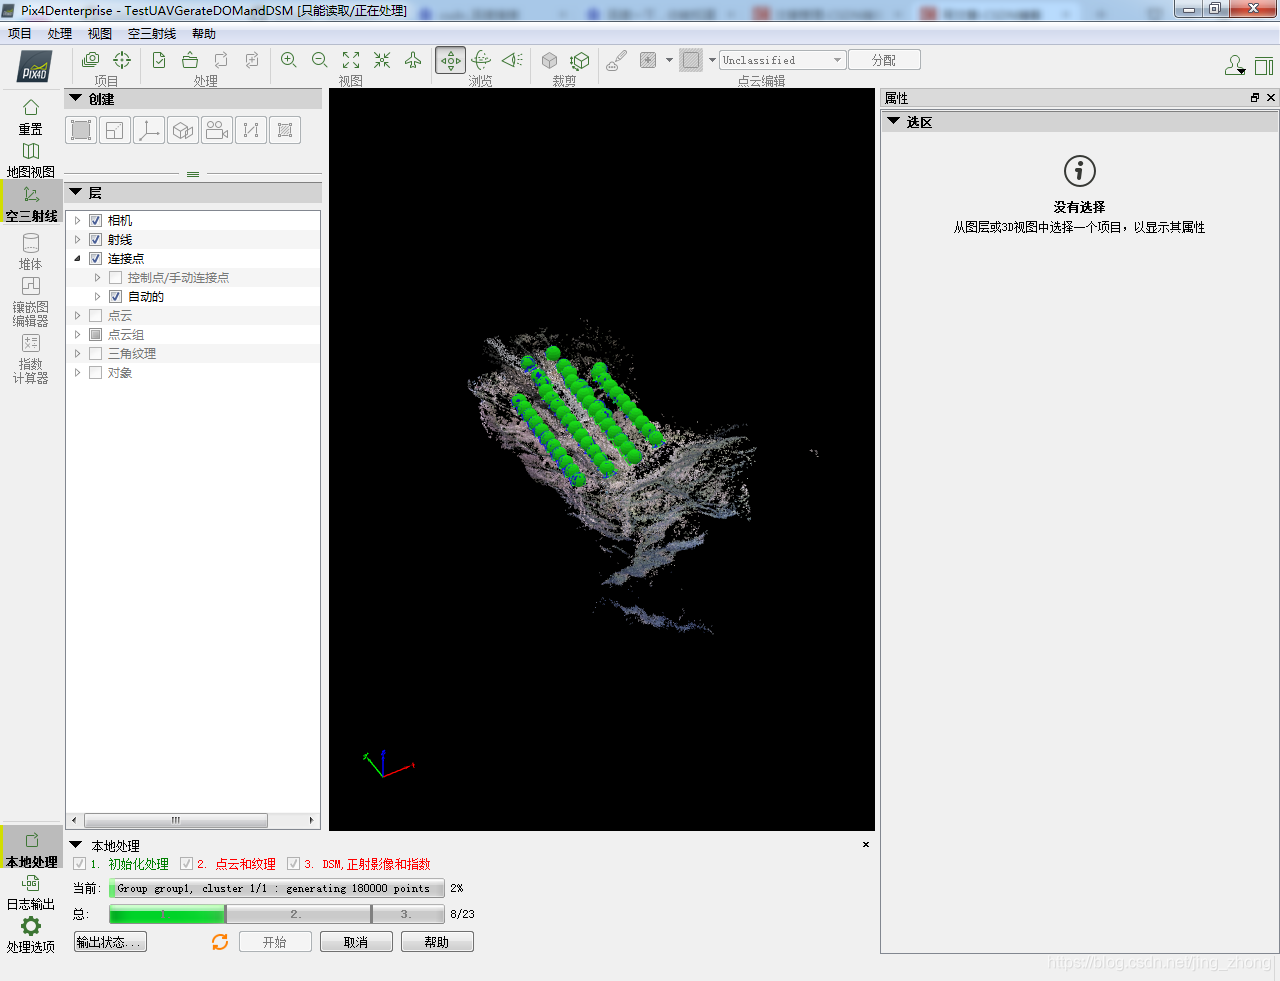Click the new volume cube icon
Image resolution: width=1280 pixels, height=981 pixels.
[183, 130]
